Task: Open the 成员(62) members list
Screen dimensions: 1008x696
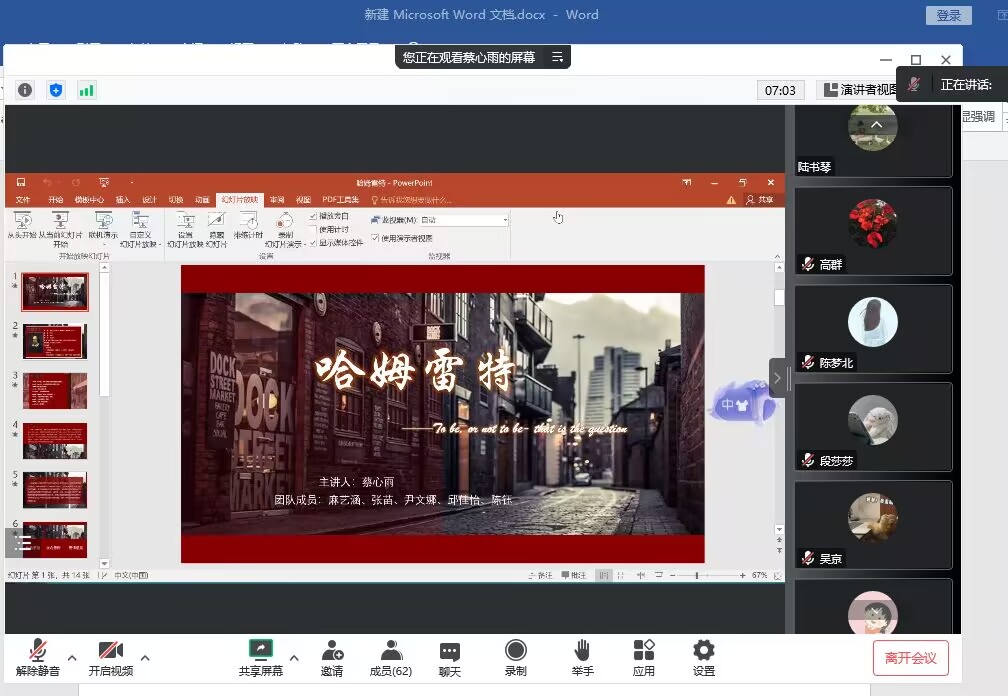Action: 390,658
